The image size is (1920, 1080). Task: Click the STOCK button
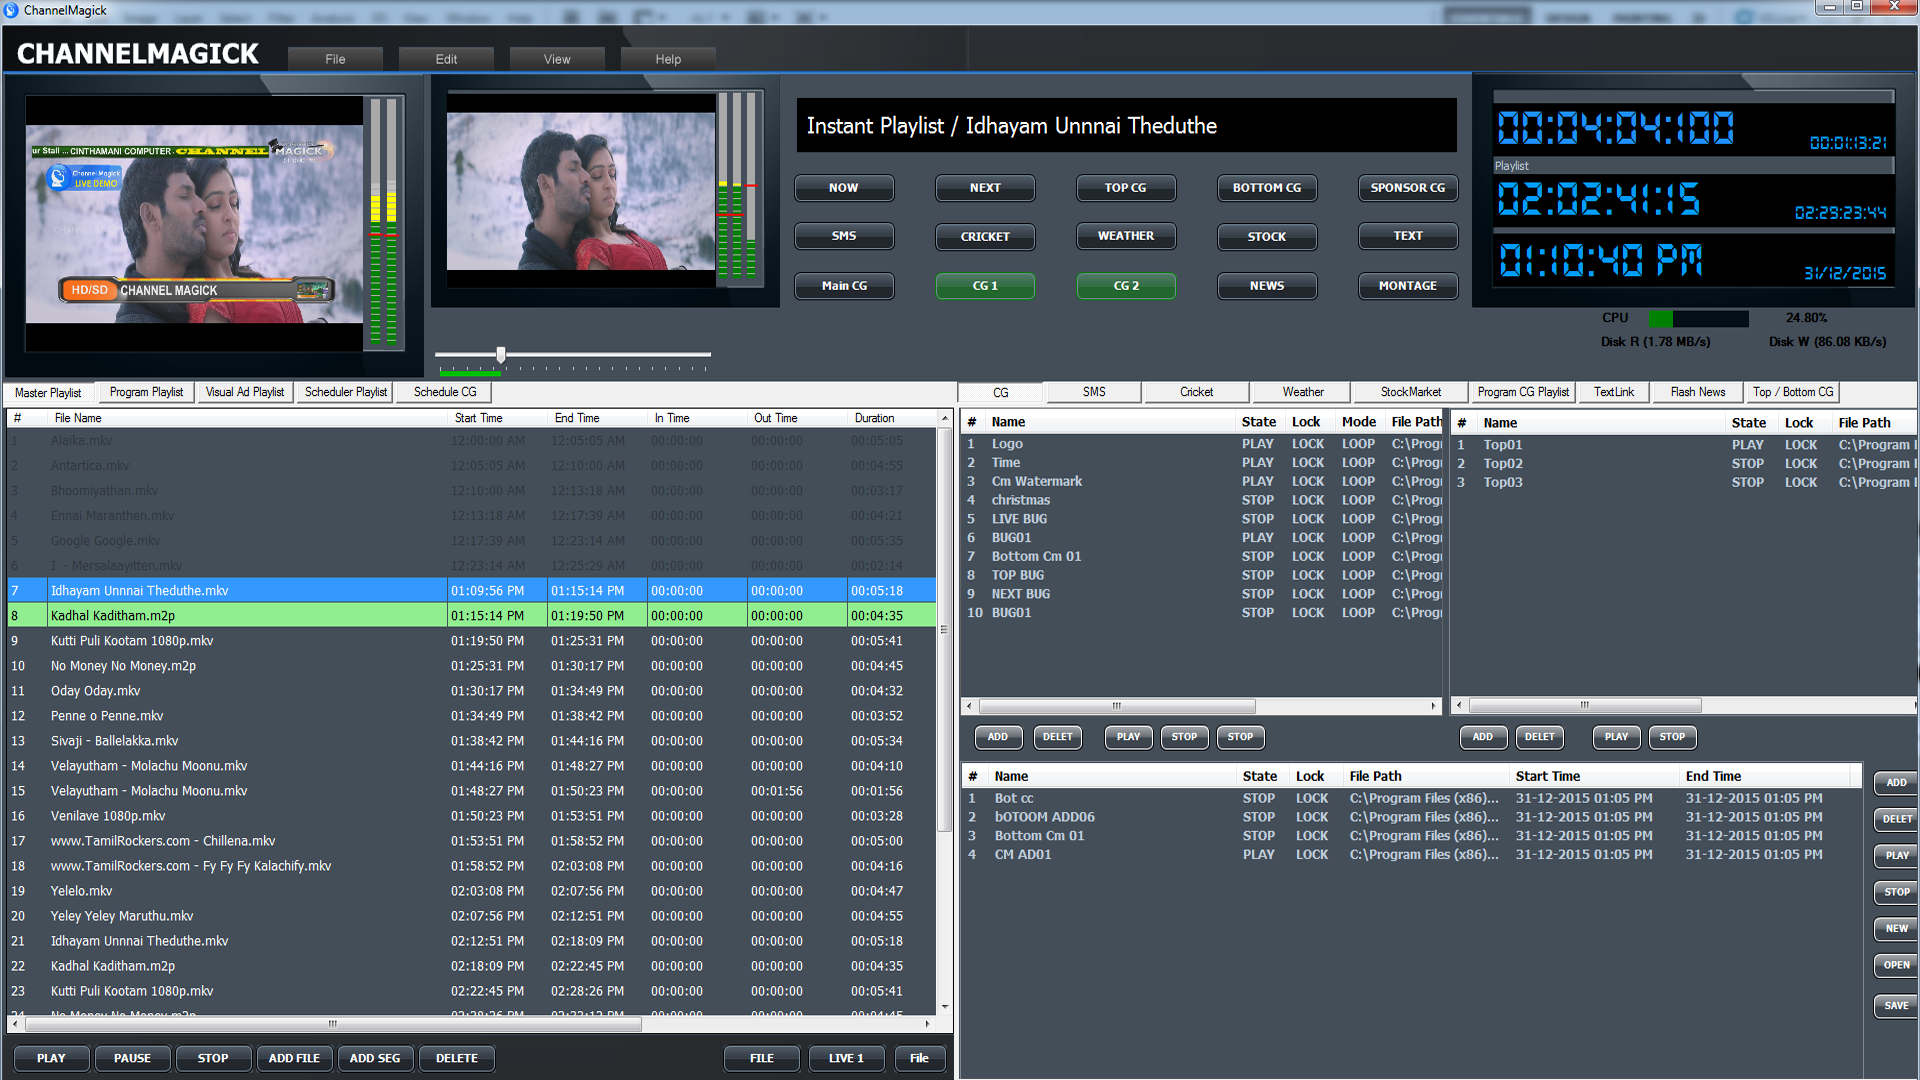[x=1267, y=237]
